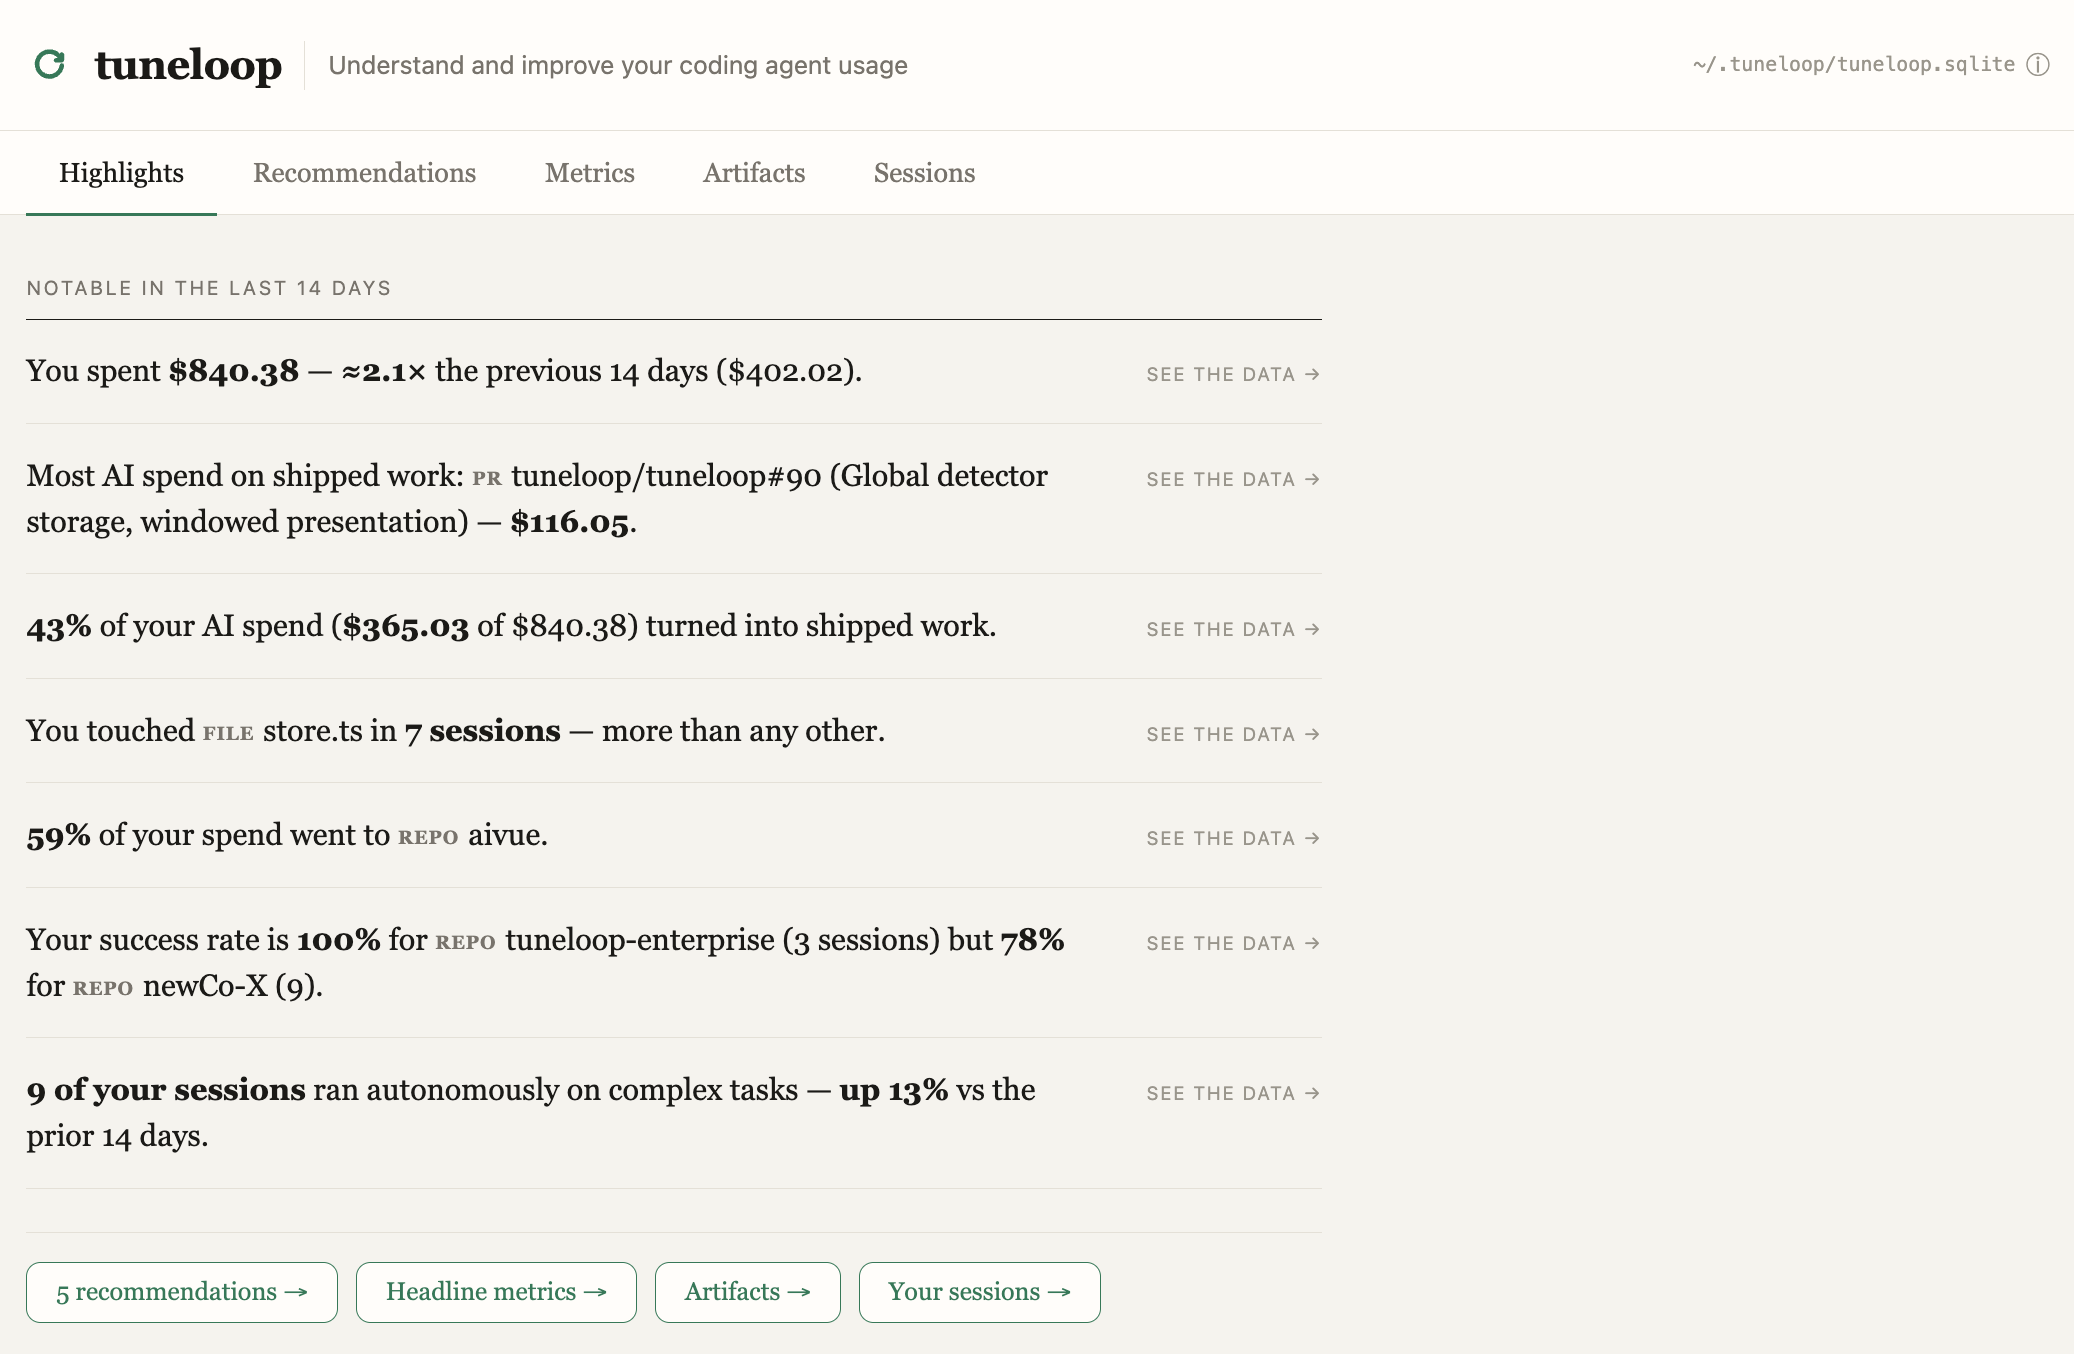Select the ~/.tuneloop/tuneloop.sqlite path text
Viewport: 2074px width, 1354px height.
[x=1853, y=65]
